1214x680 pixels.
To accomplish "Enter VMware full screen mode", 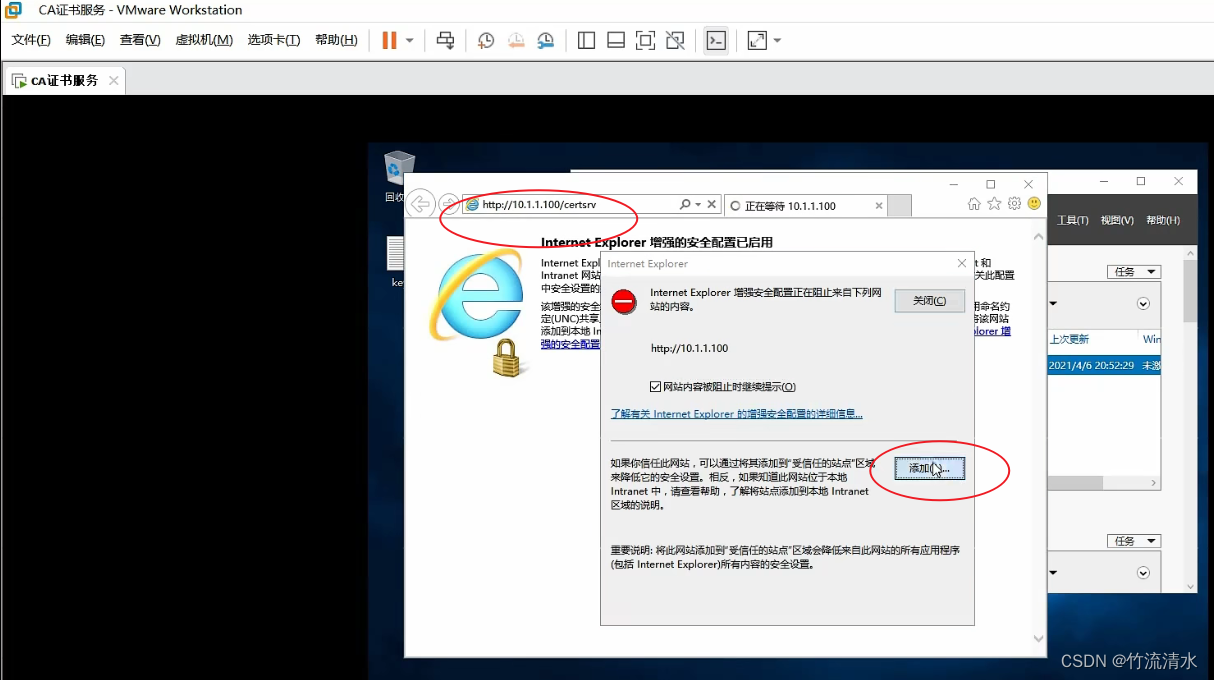I will 646,40.
